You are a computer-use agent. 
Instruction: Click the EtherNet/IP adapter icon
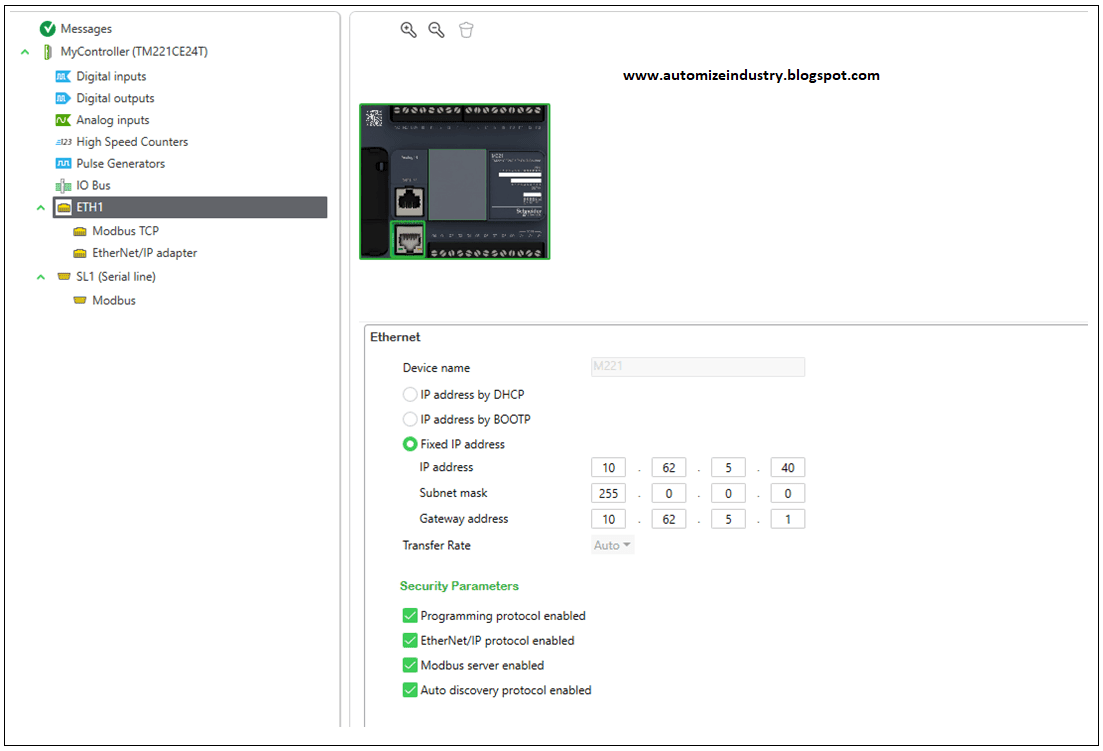point(80,252)
